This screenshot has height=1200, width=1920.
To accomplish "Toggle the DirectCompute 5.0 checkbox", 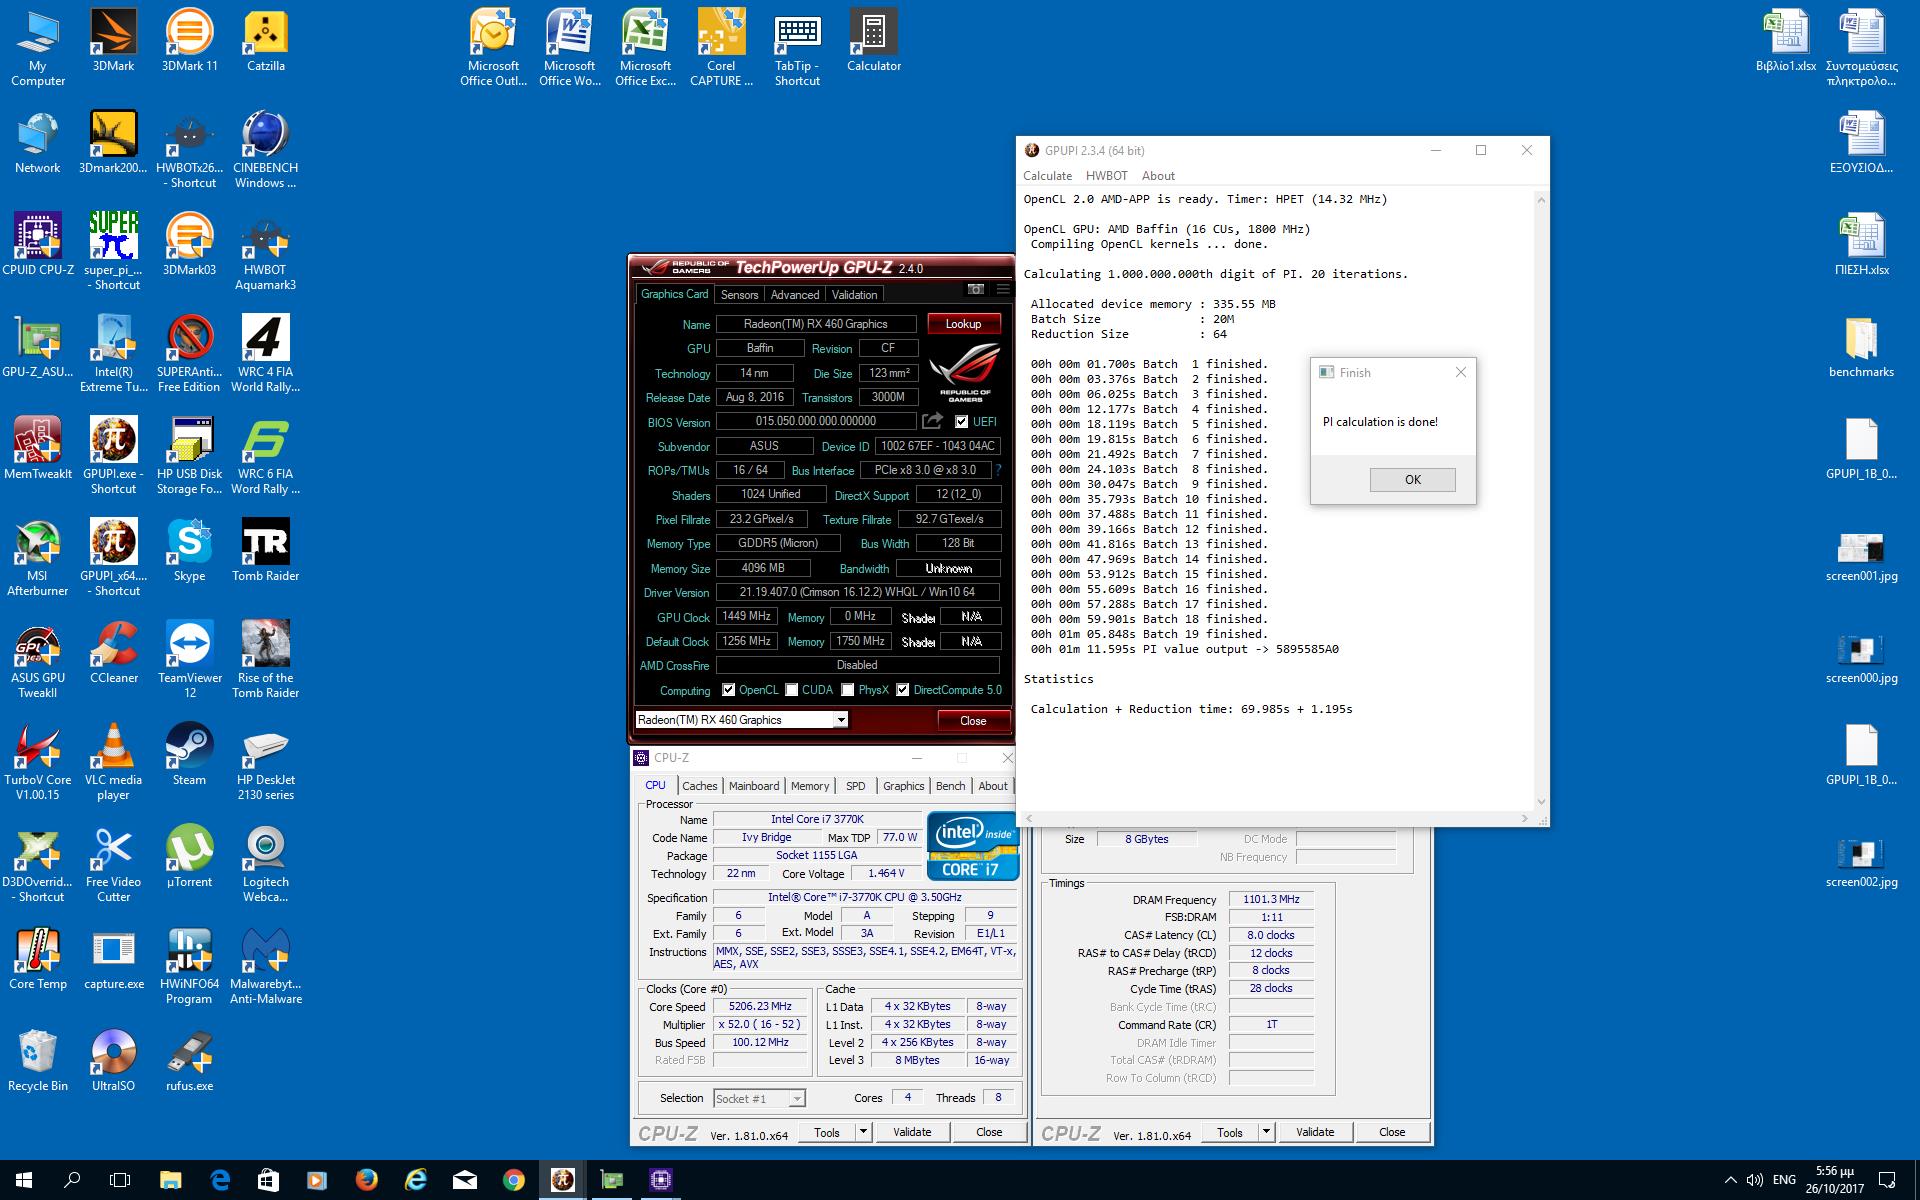I will tap(903, 690).
